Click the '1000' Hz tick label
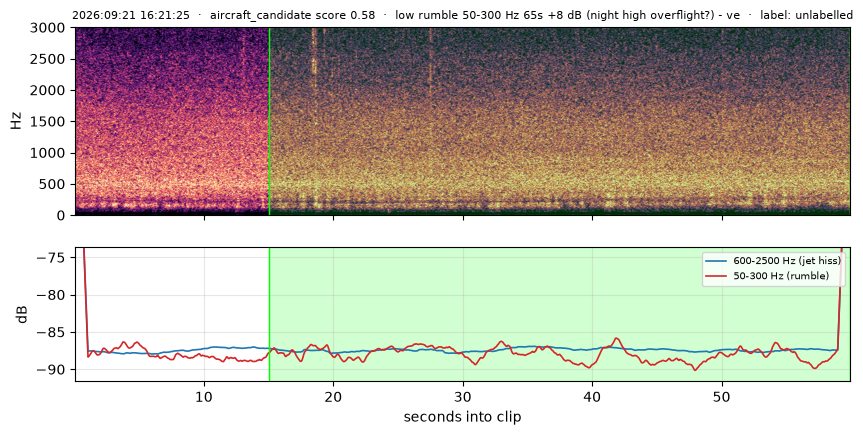Viewport: 863px width, 435px height. pos(50,153)
